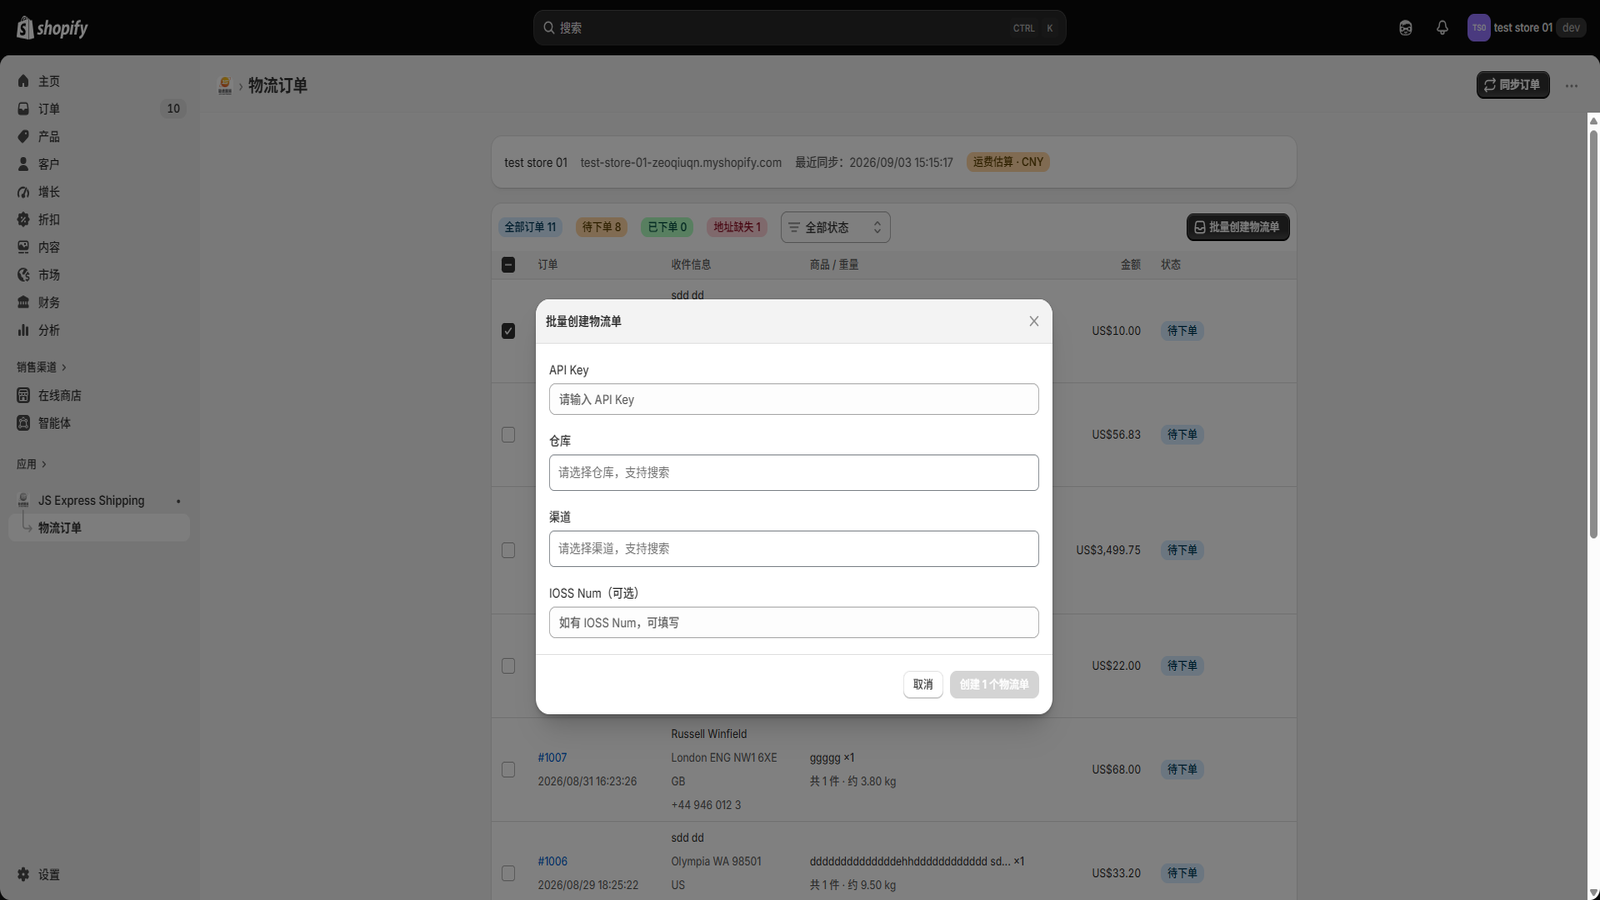The image size is (1600, 900).
Task: Uncheck the checkbox for the US$10.00 order
Action: [x=508, y=331]
